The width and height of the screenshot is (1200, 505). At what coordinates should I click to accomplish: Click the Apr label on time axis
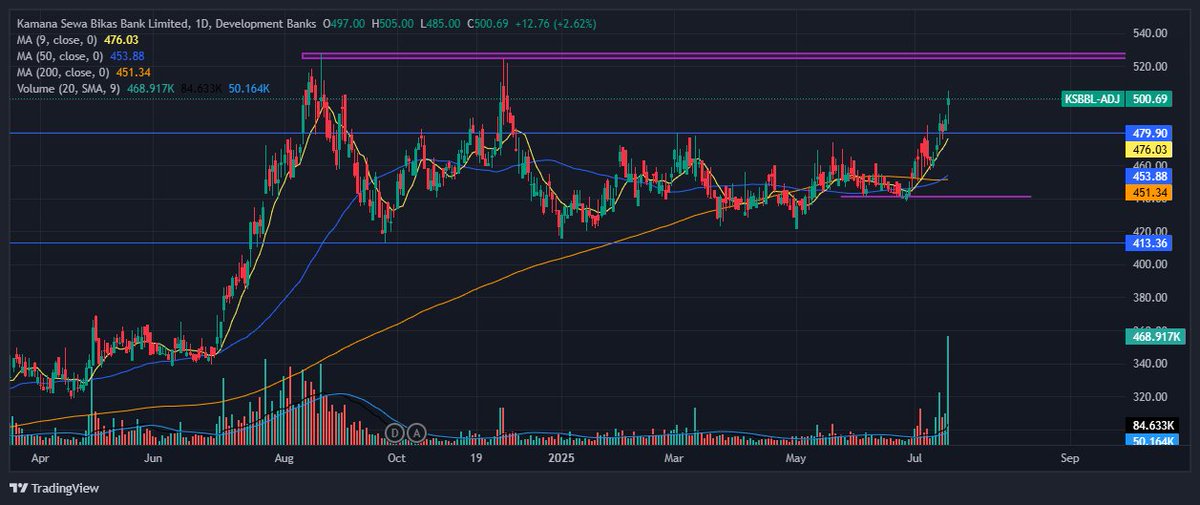[x=40, y=458]
